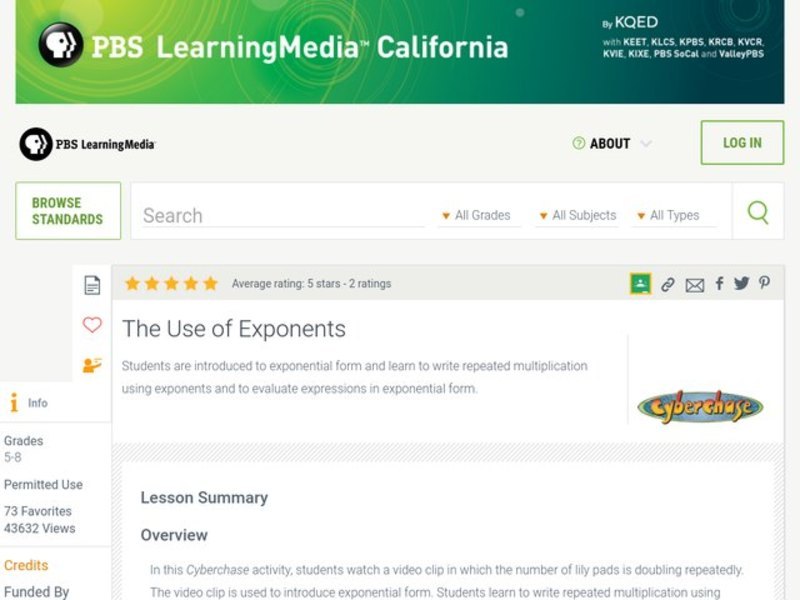The width and height of the screenshot is (800, 600).
Task: Select the support materials icon
Action: [92, 363]
